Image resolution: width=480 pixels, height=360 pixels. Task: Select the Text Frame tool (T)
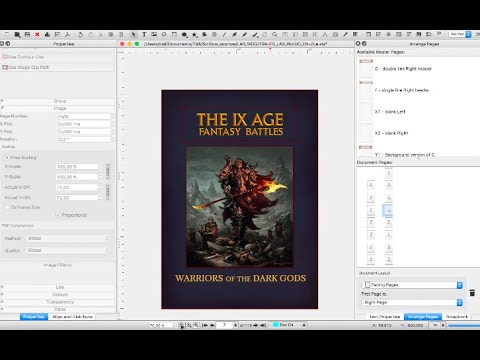[144, 34]
